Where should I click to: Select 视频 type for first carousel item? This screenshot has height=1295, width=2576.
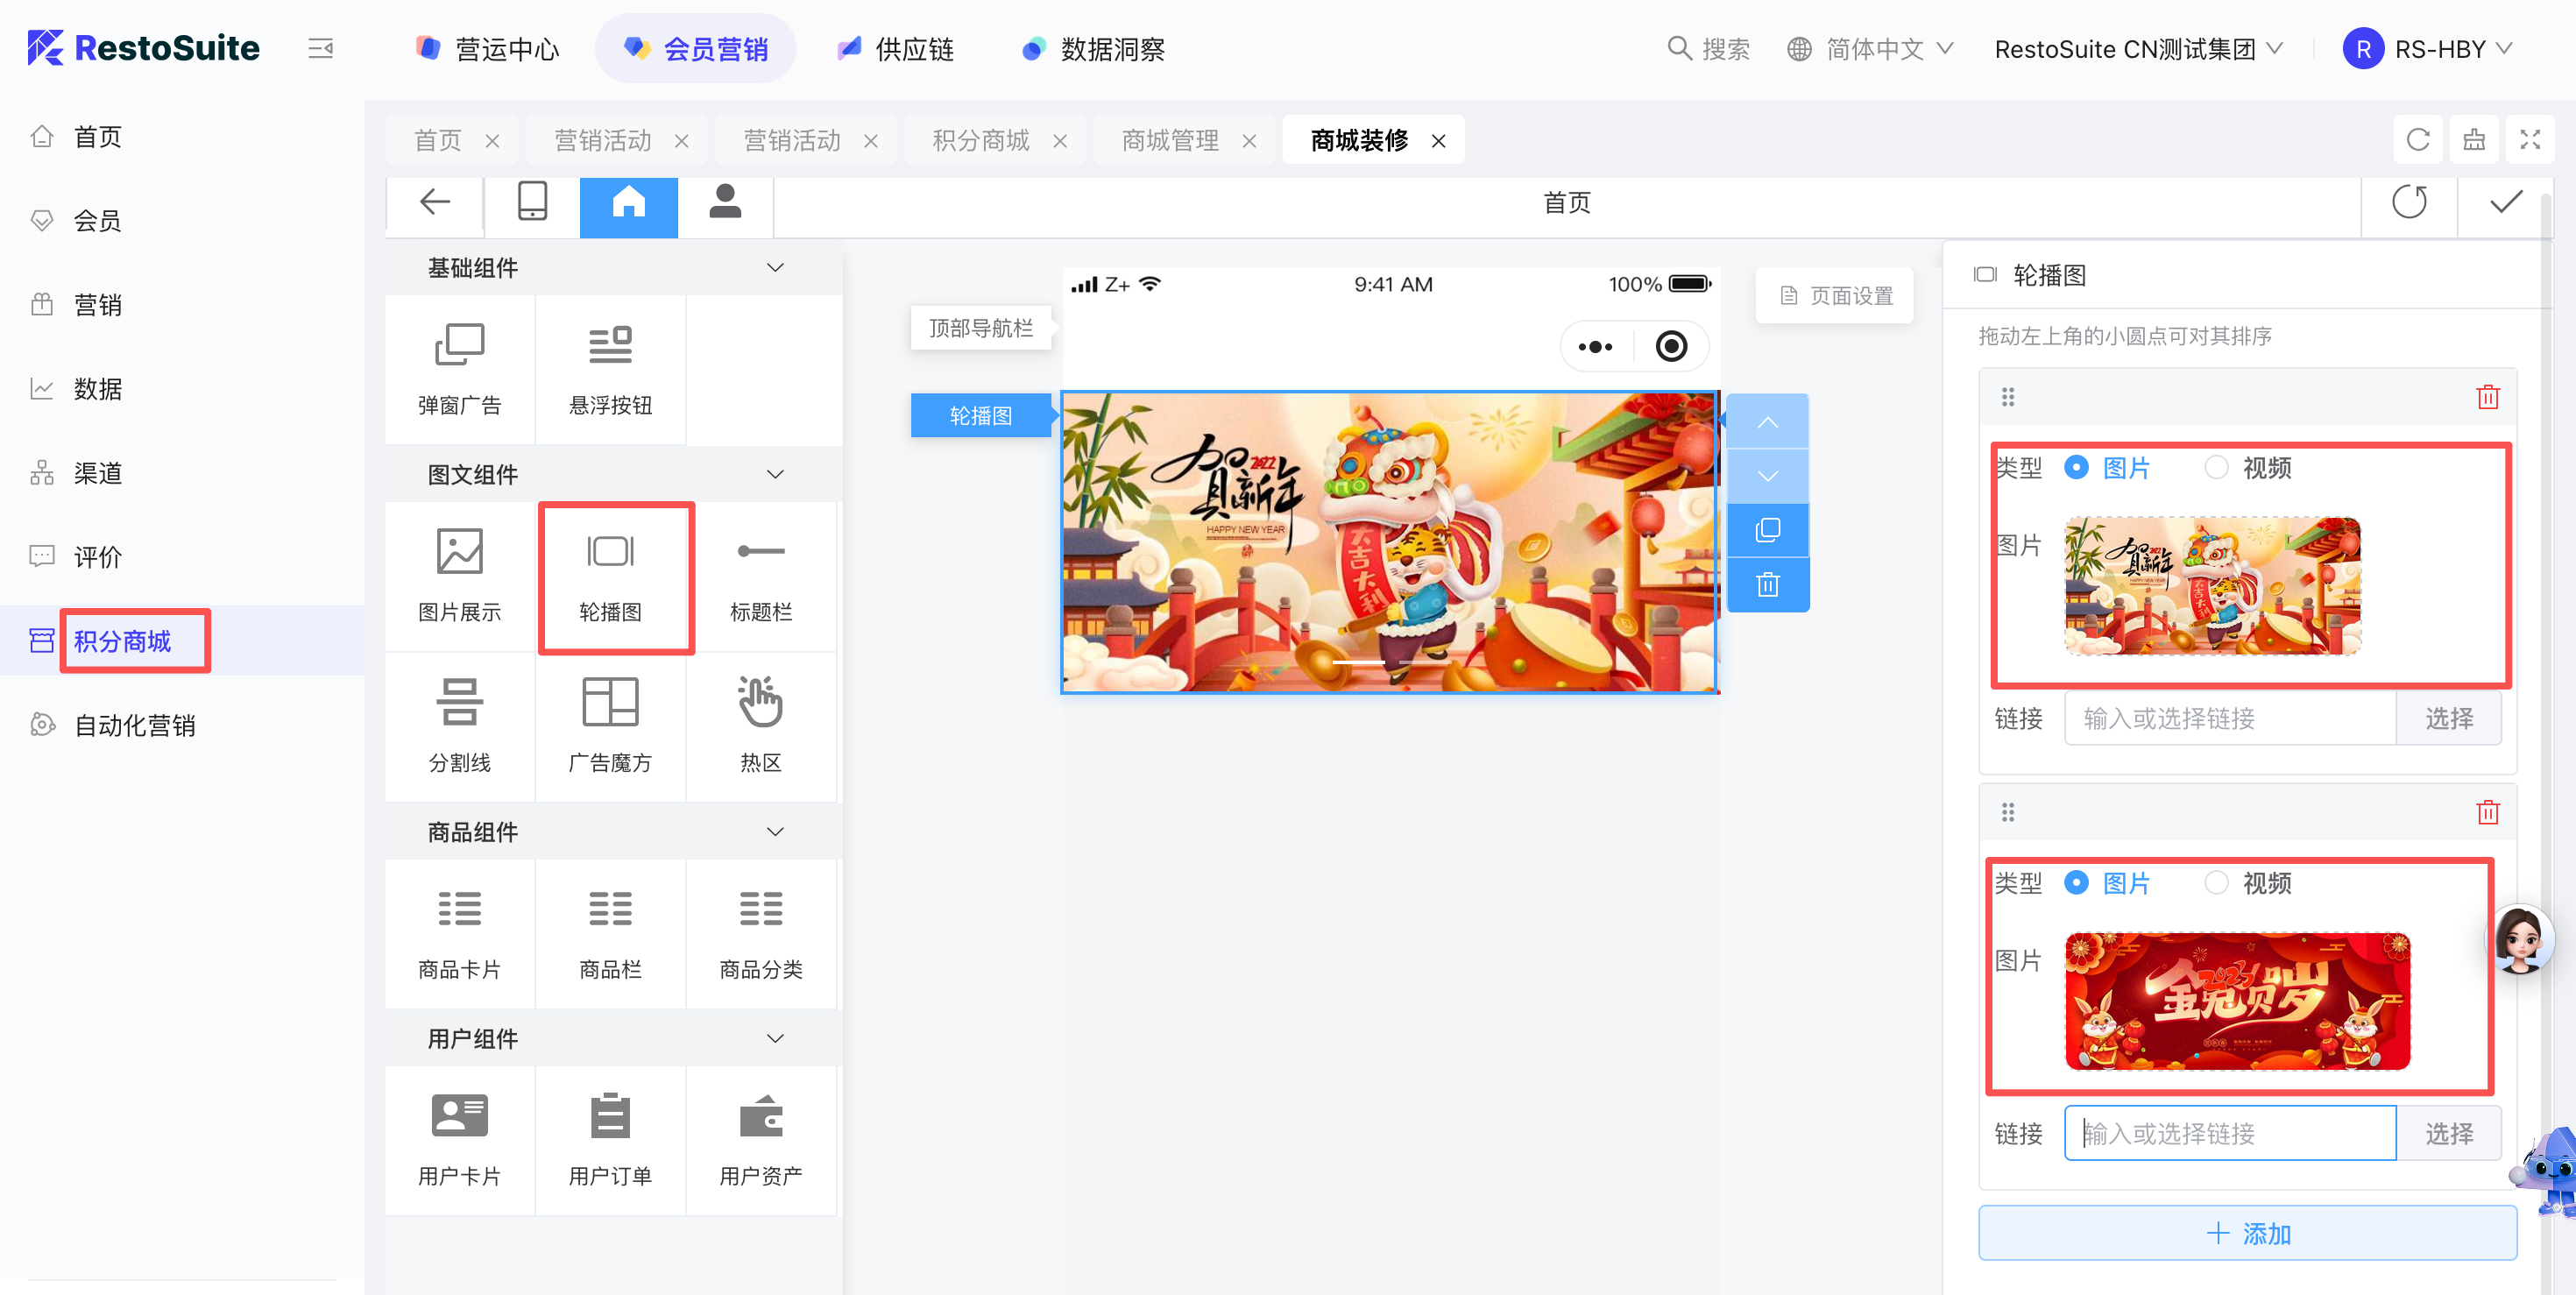coord(2216,467)
